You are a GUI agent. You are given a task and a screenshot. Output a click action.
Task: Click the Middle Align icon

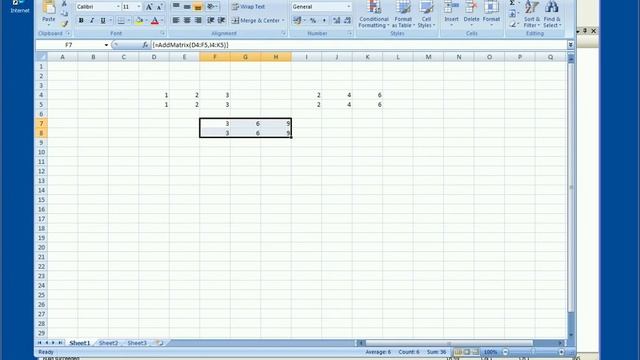(x=187, y=7)
